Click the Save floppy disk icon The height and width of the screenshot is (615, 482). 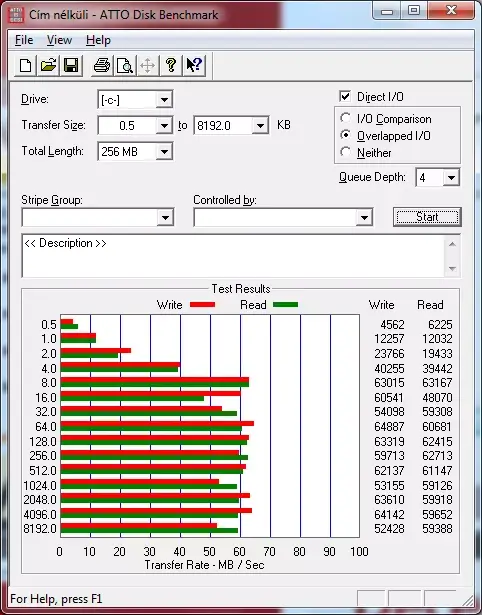pyautogui.click(x=71, y=65)
